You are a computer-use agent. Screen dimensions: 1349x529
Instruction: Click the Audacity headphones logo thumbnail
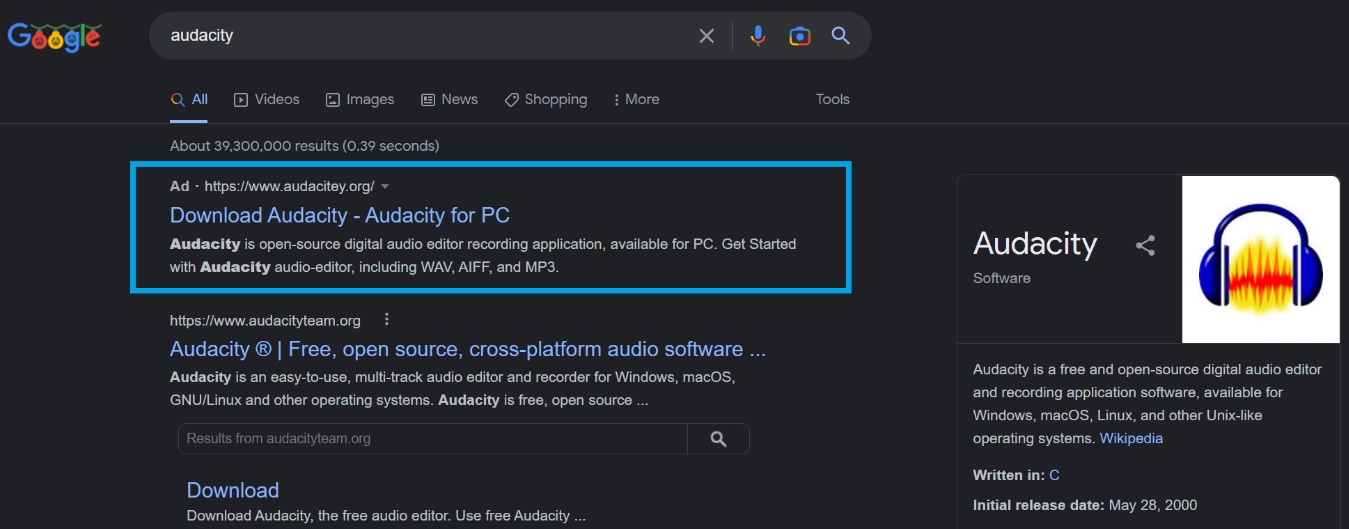tap(1260, 260)
